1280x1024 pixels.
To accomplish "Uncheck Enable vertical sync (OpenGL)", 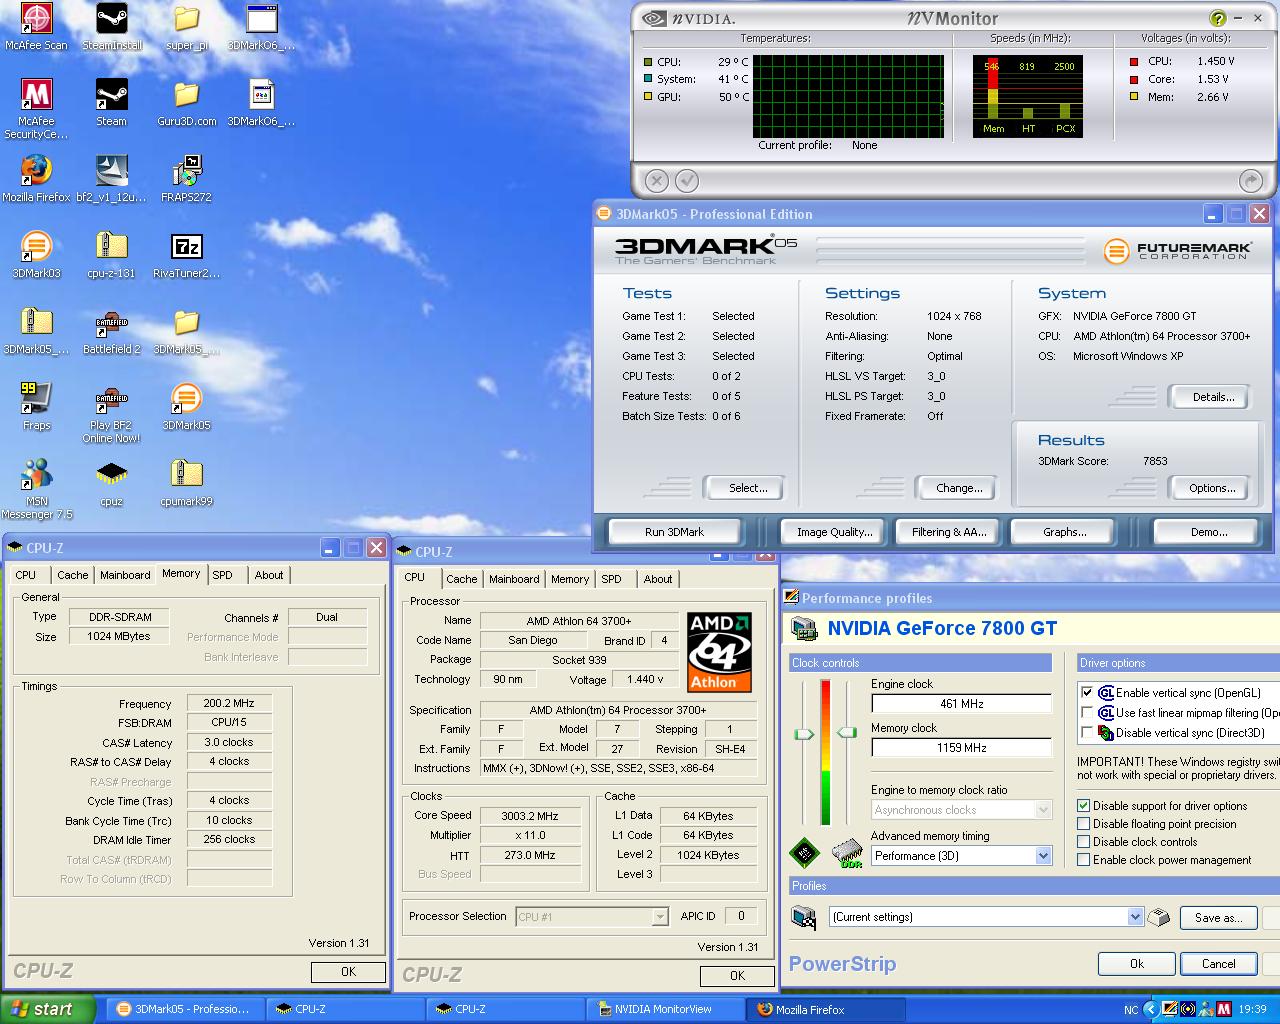I will tap(1087, 692).
